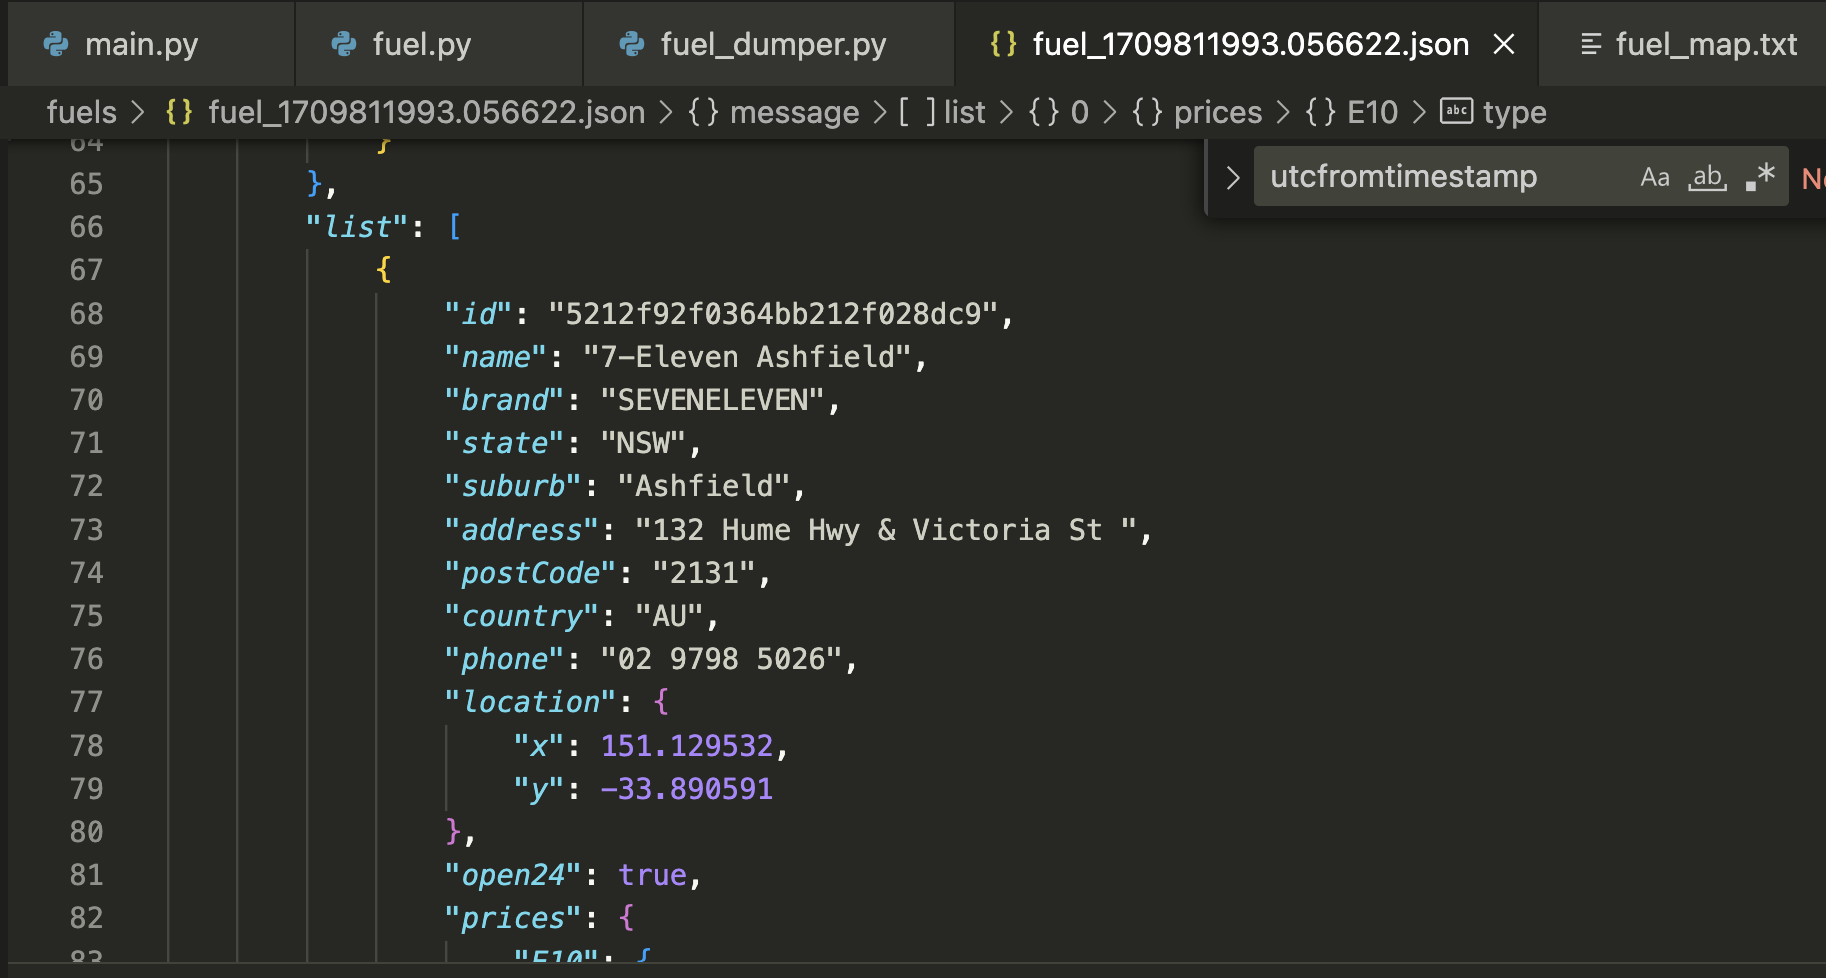Switch to the fuel_map.txt tab
This screenshot has height=978, width=1826.
(x=1705, y=44)
